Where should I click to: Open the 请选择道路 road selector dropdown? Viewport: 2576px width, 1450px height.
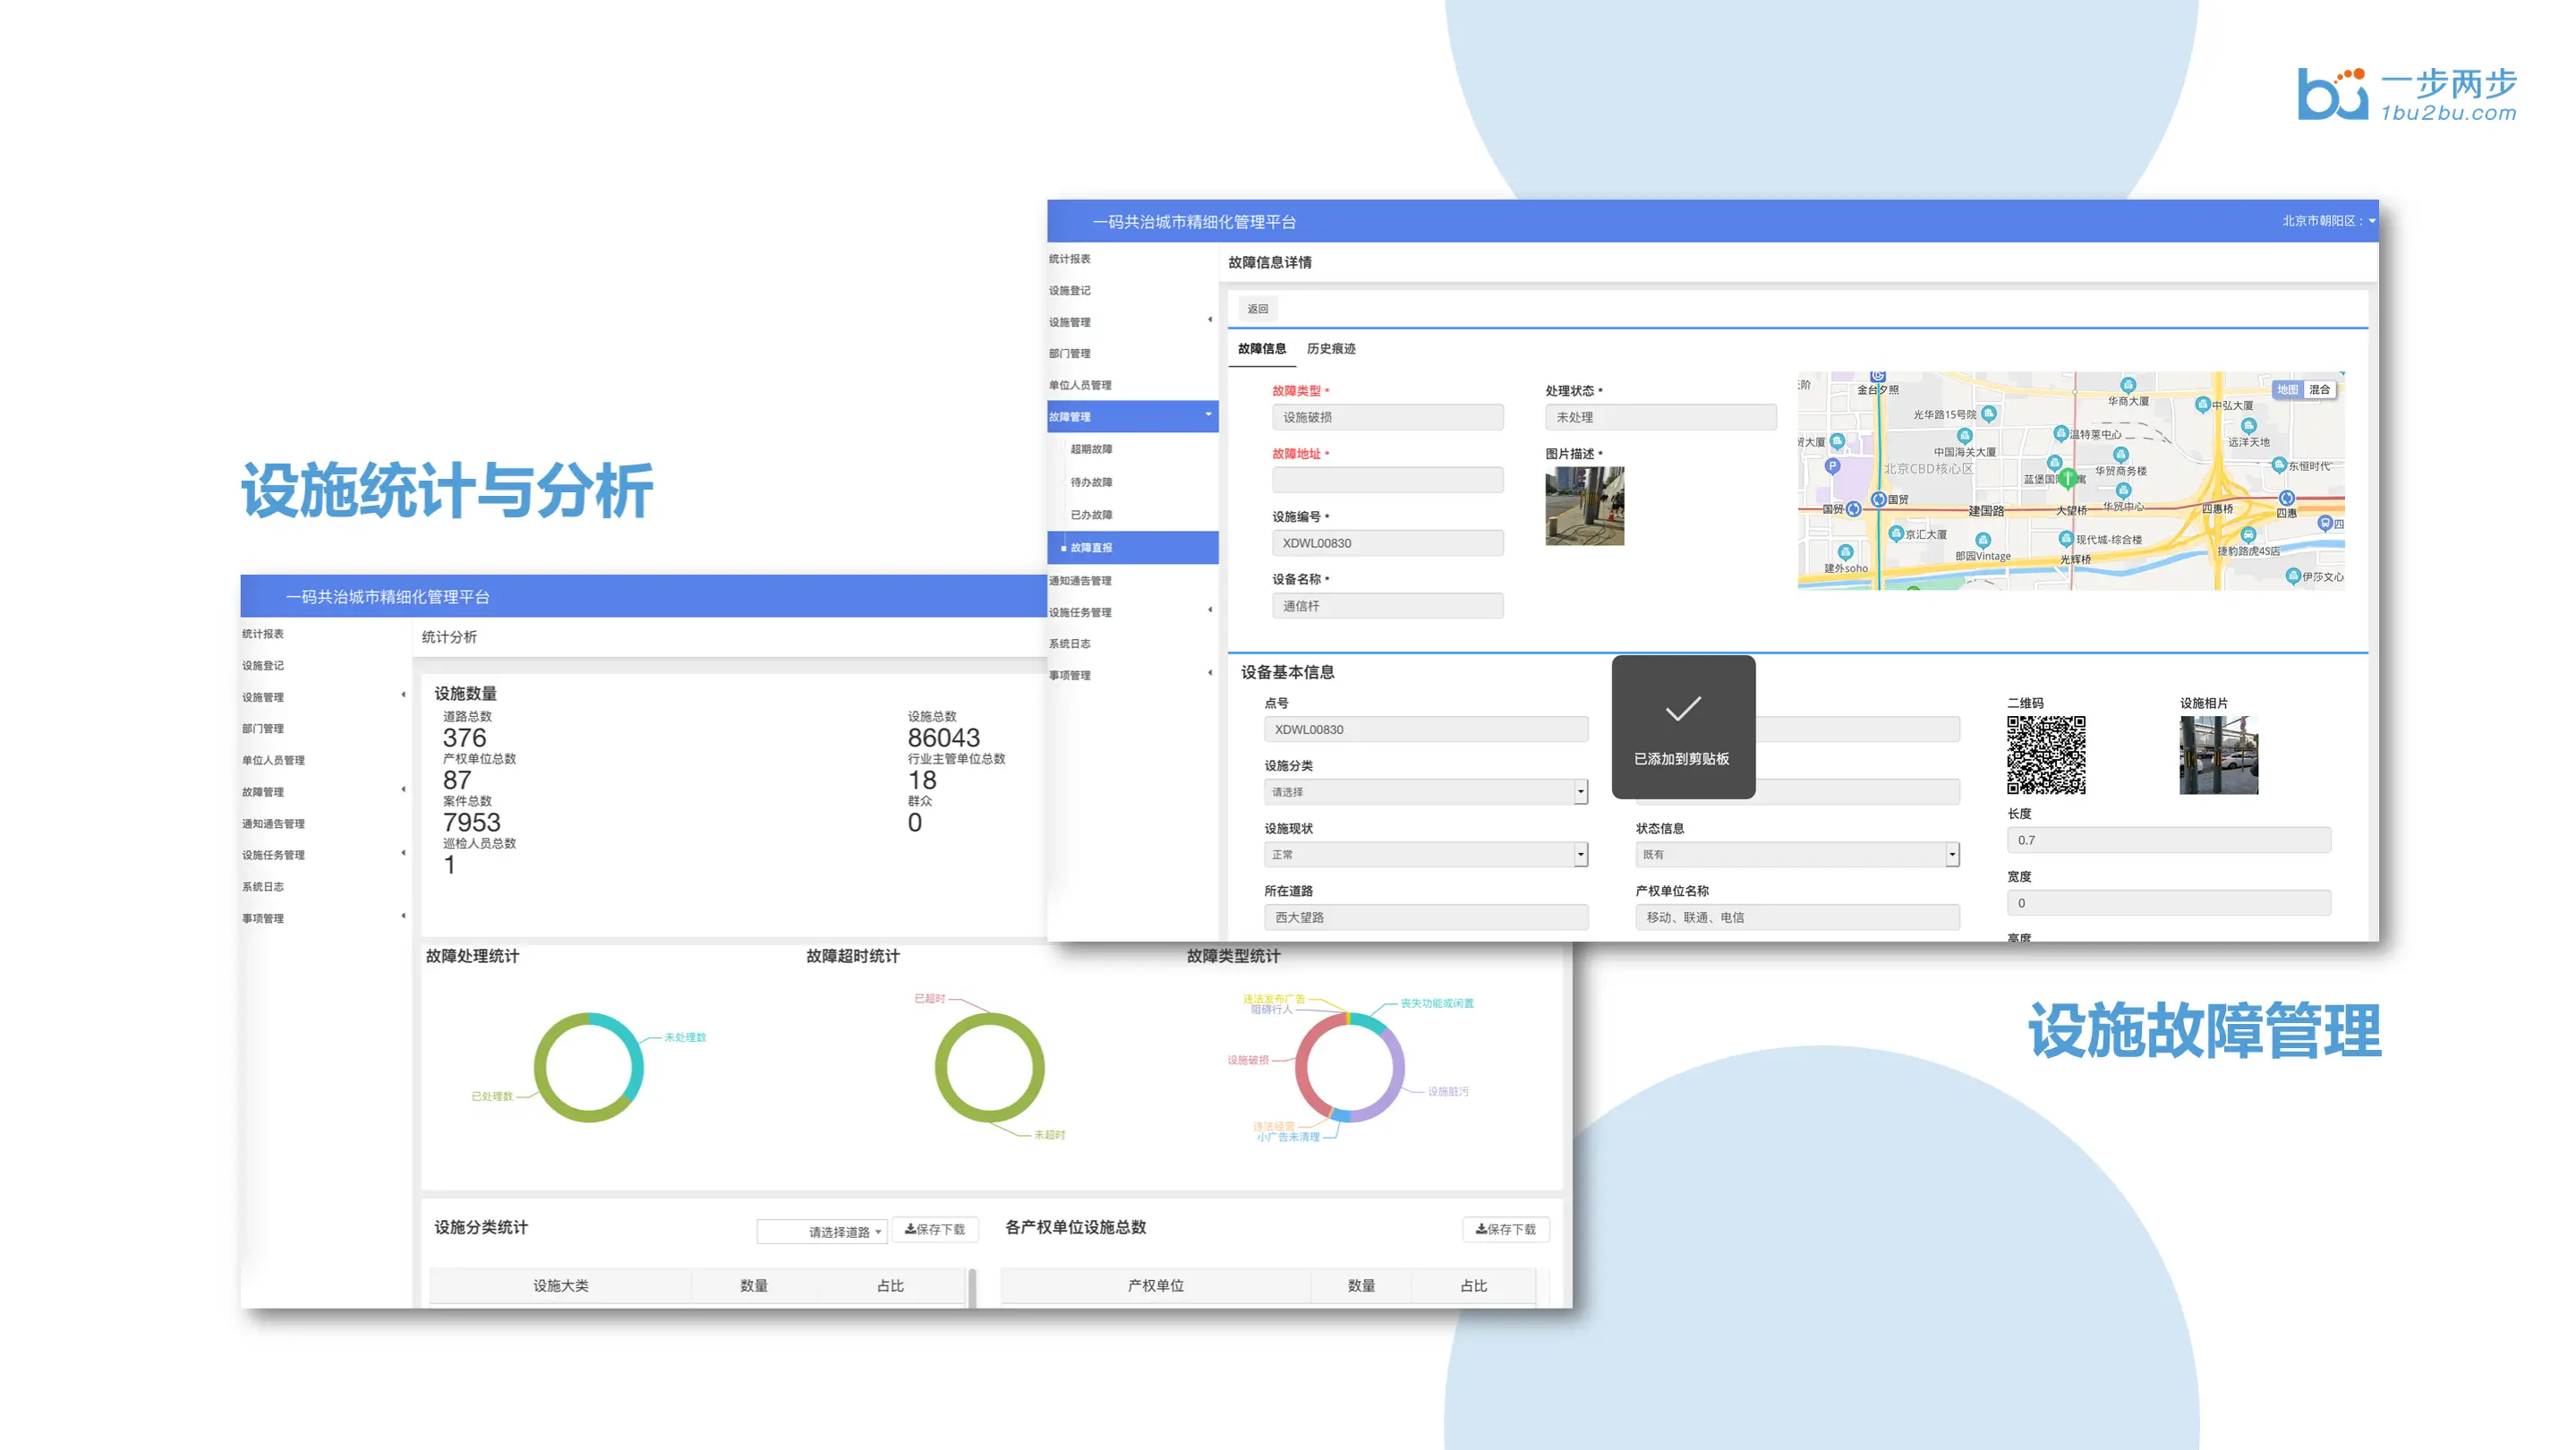click(x=822, y=1232)
